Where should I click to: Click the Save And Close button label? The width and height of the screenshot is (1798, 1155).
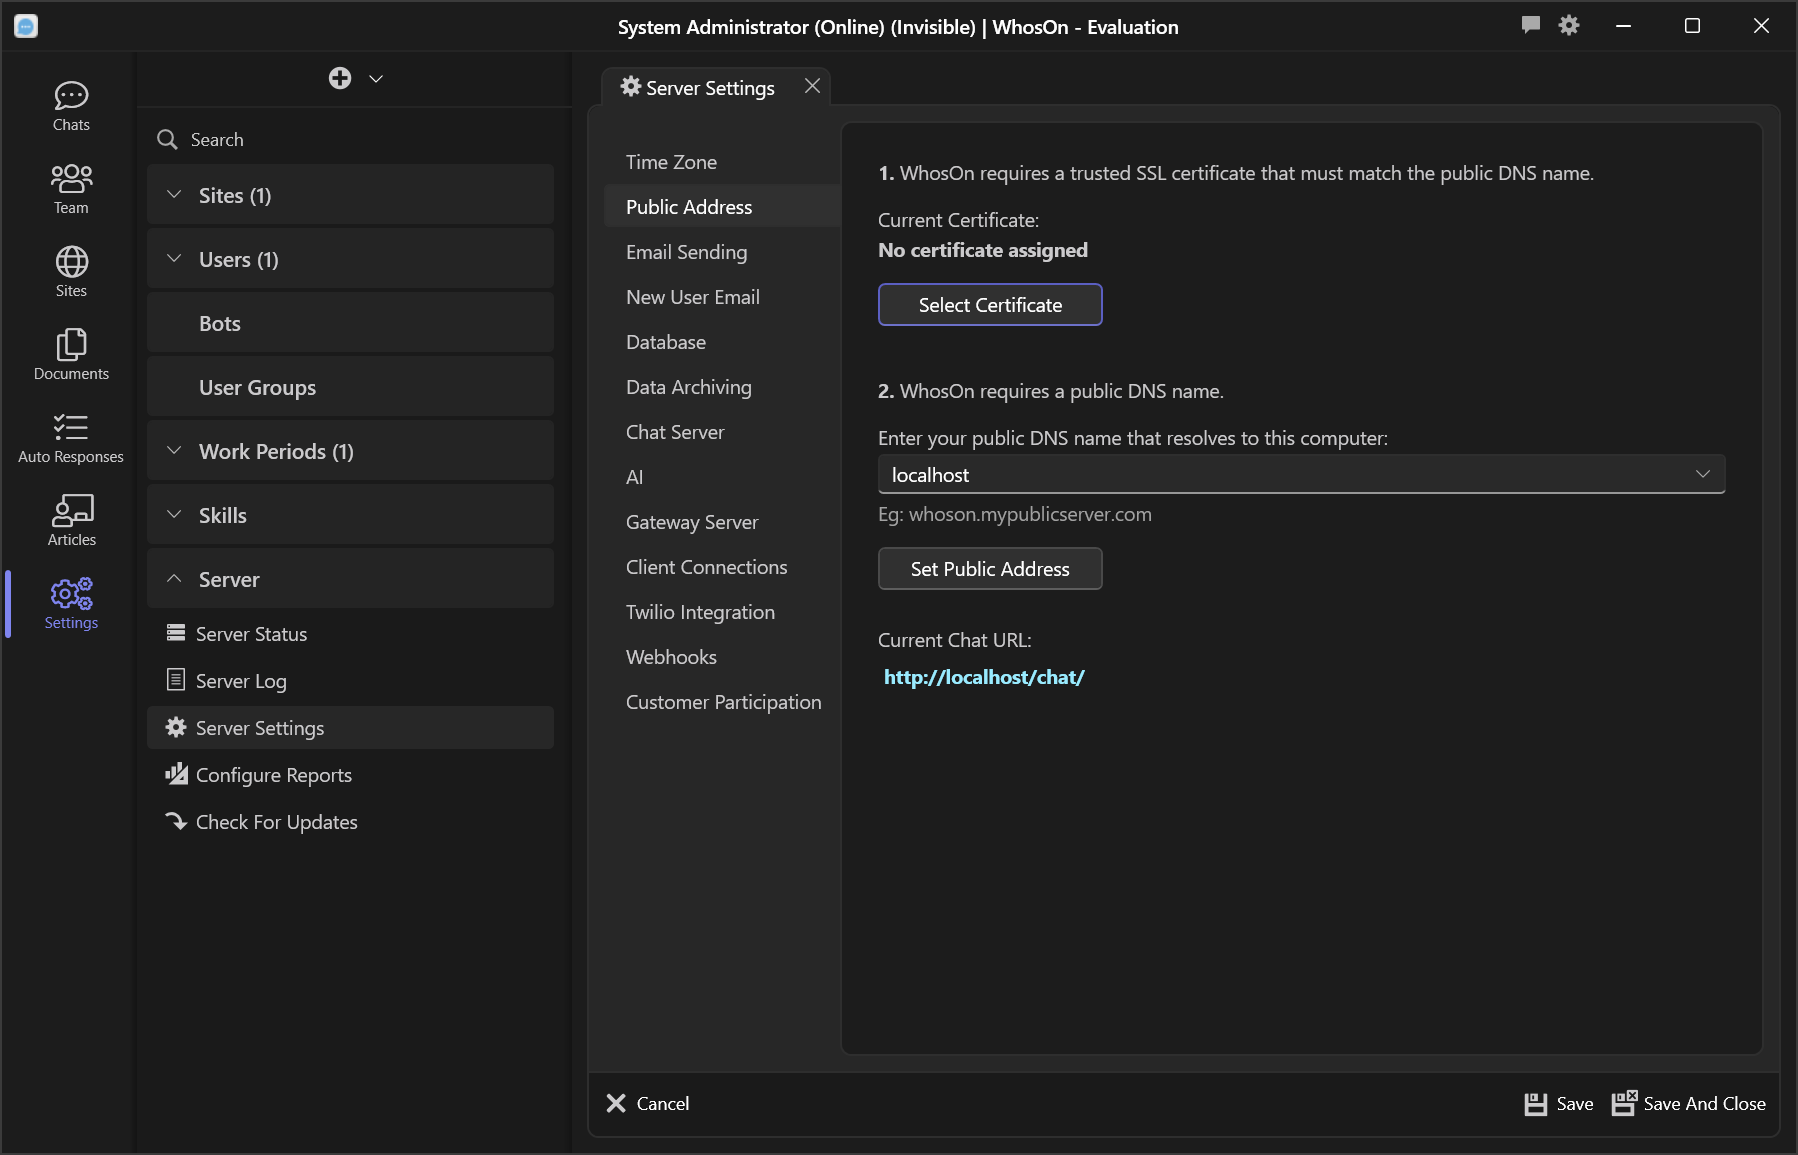pyautogui.click(x=1705, y=1104)
